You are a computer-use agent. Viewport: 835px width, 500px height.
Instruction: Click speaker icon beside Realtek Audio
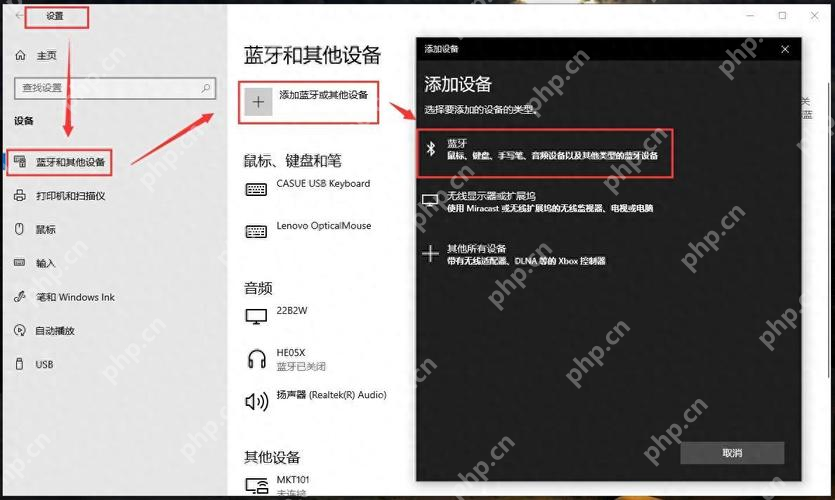tap(256, 401)
